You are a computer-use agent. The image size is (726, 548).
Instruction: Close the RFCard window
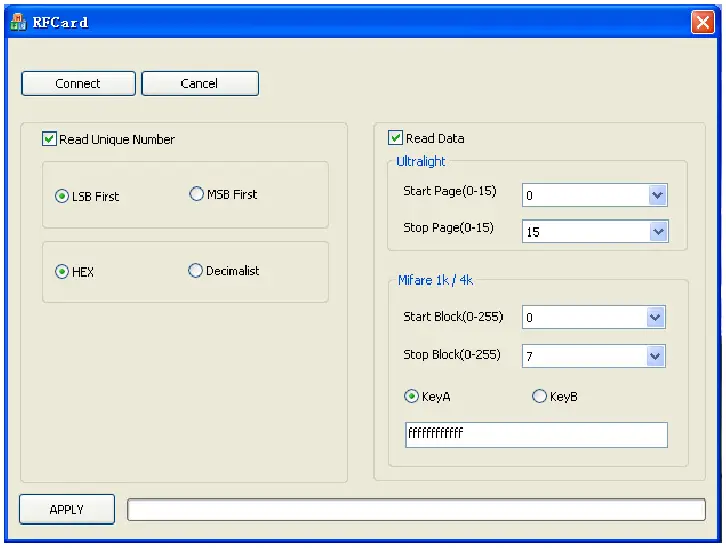702,22
